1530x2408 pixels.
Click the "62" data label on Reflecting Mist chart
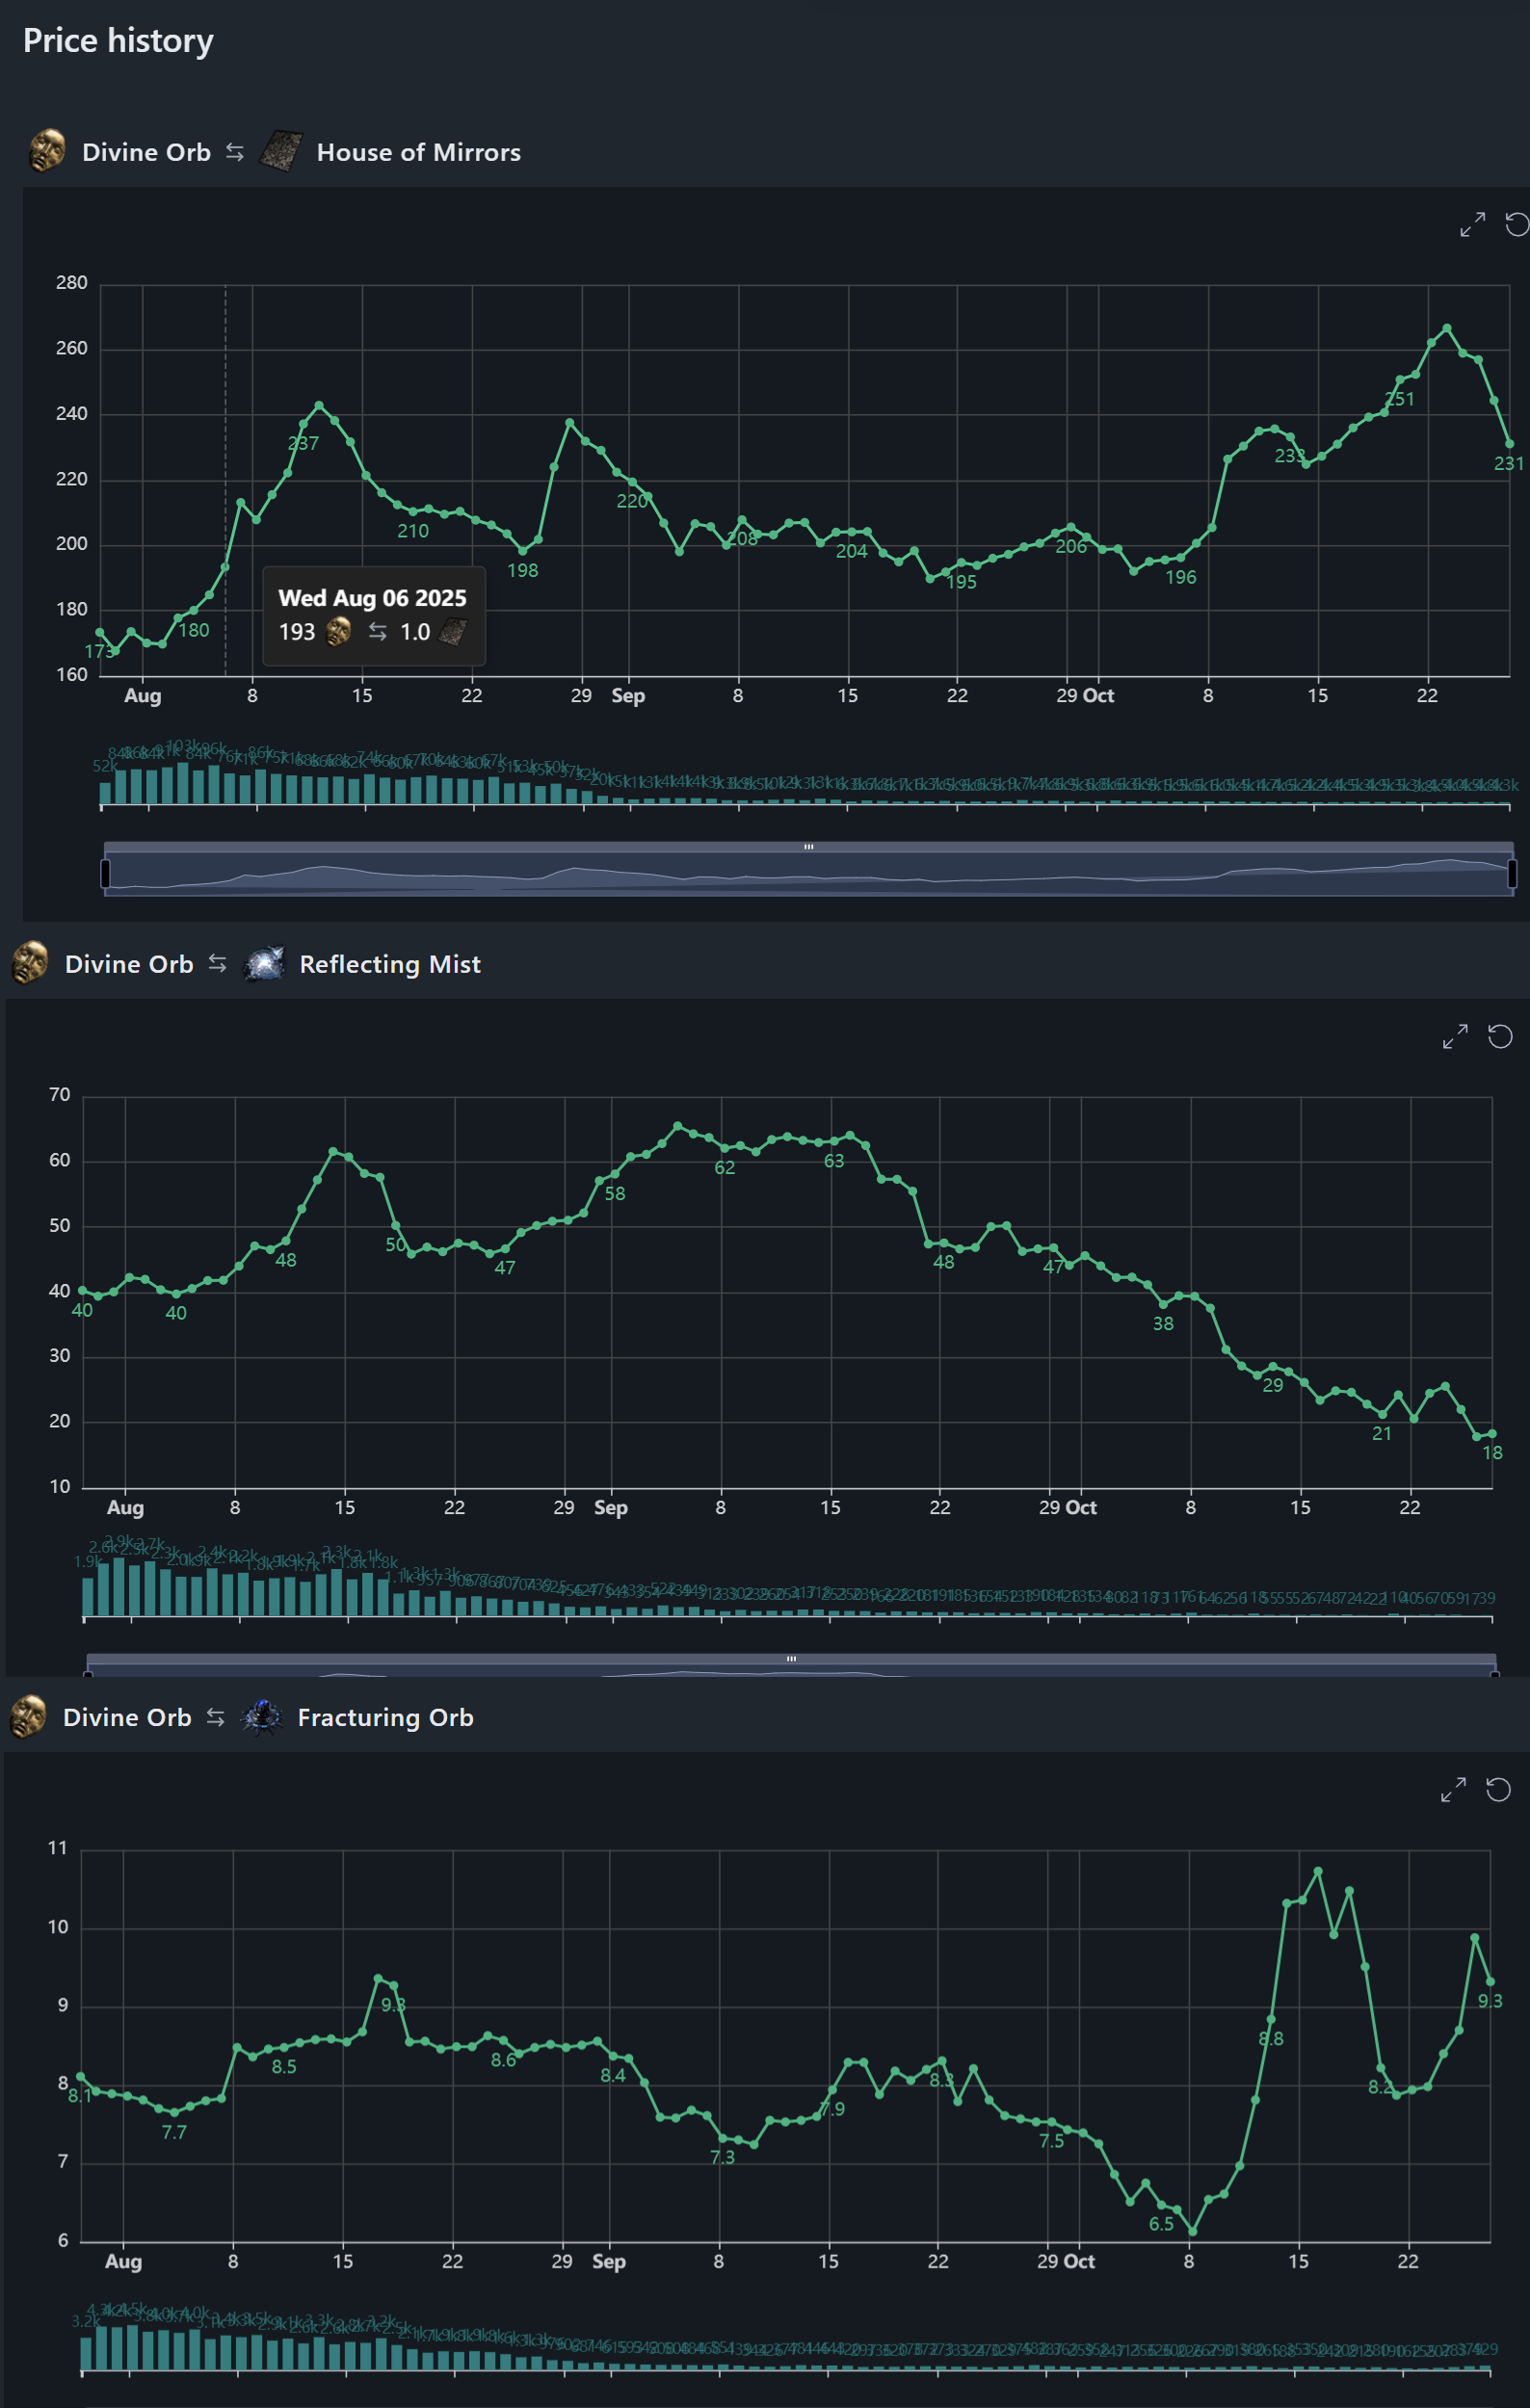(x=725, y=1167)
